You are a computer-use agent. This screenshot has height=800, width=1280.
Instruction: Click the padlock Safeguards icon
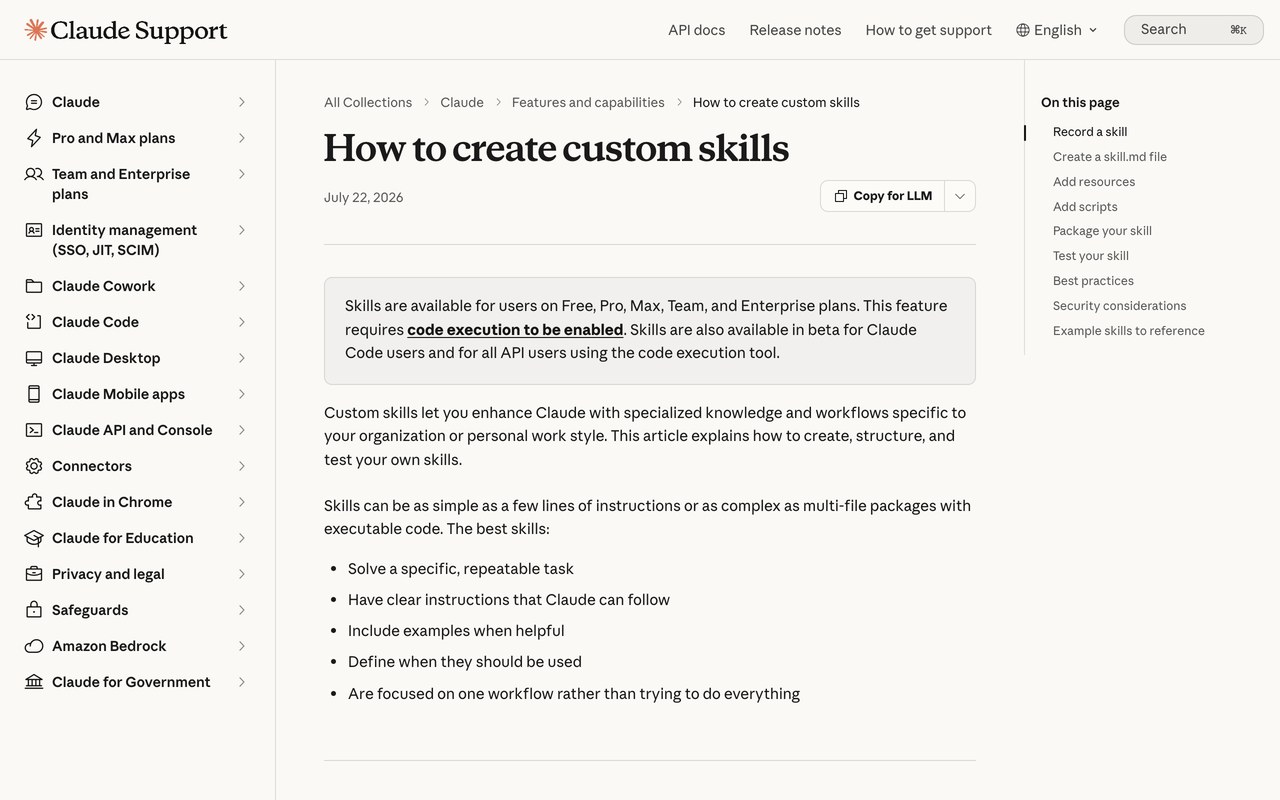34,610
